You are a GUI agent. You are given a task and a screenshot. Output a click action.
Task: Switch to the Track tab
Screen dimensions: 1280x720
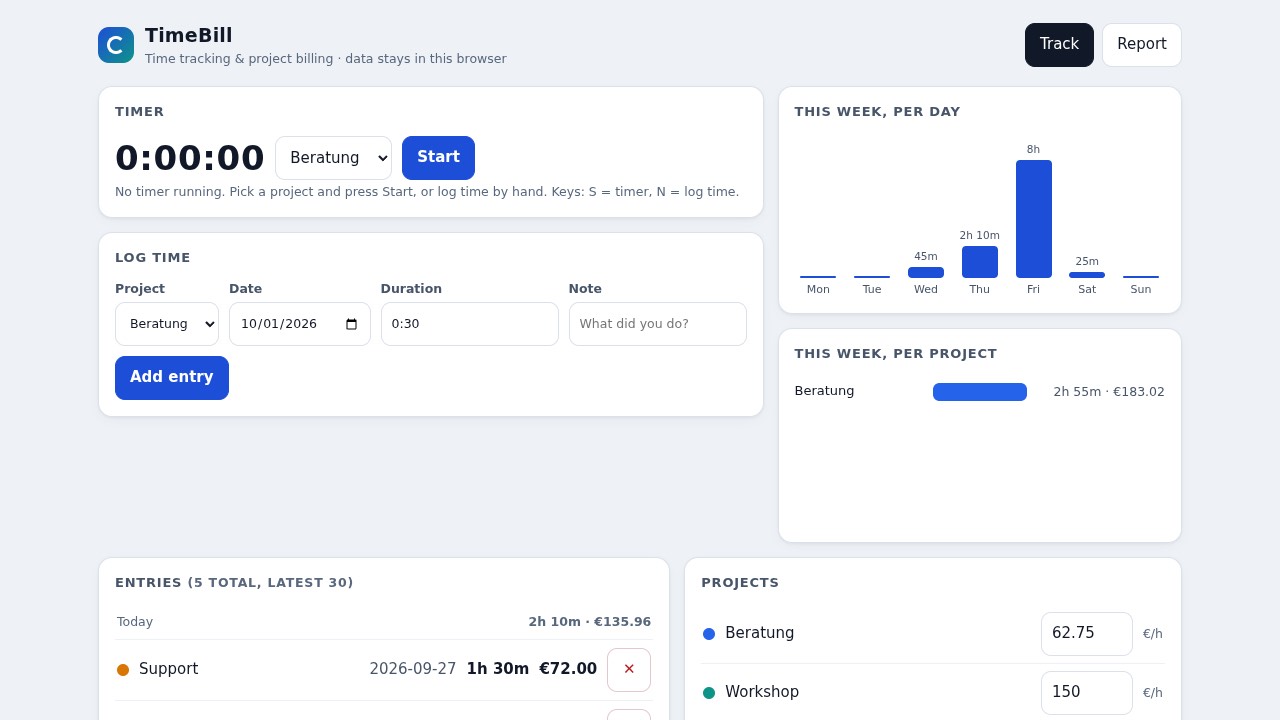(1059, 45)
